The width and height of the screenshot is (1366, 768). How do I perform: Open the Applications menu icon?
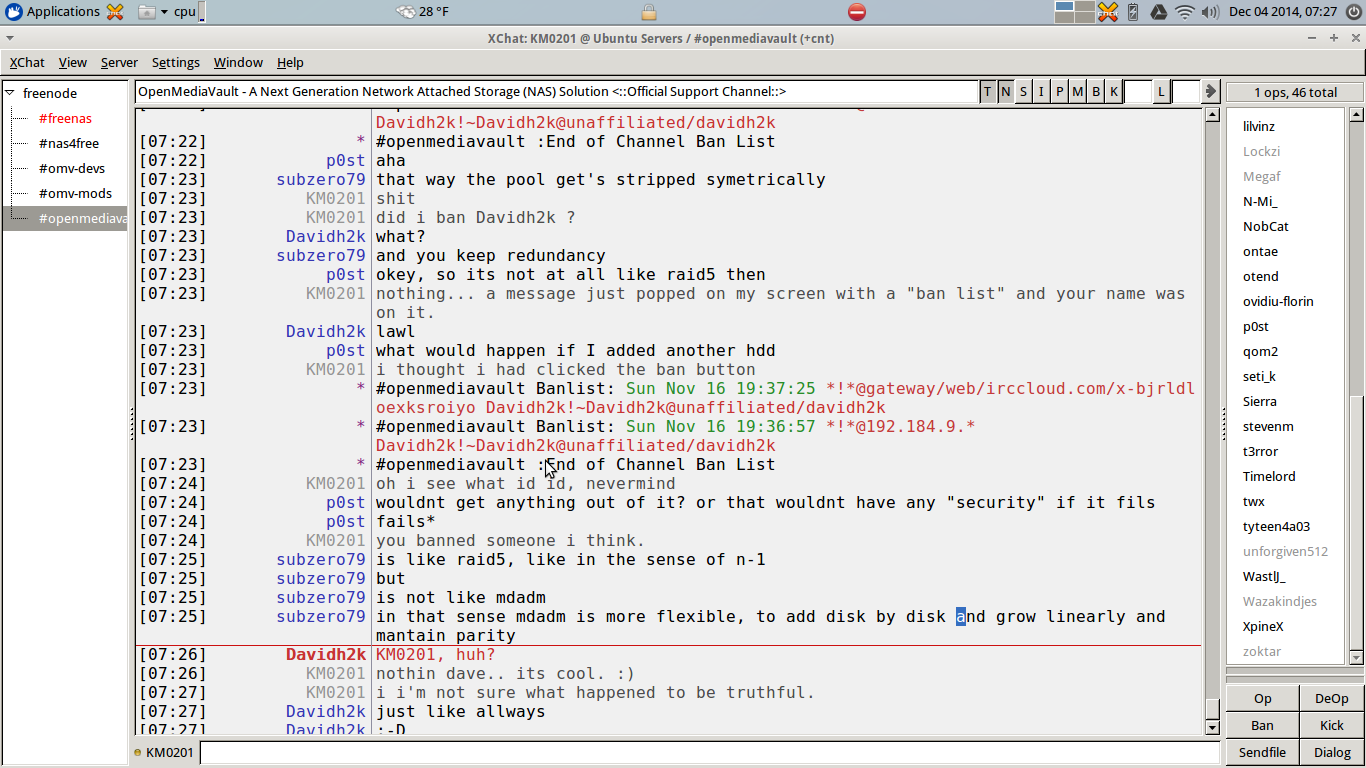[13, 12]
